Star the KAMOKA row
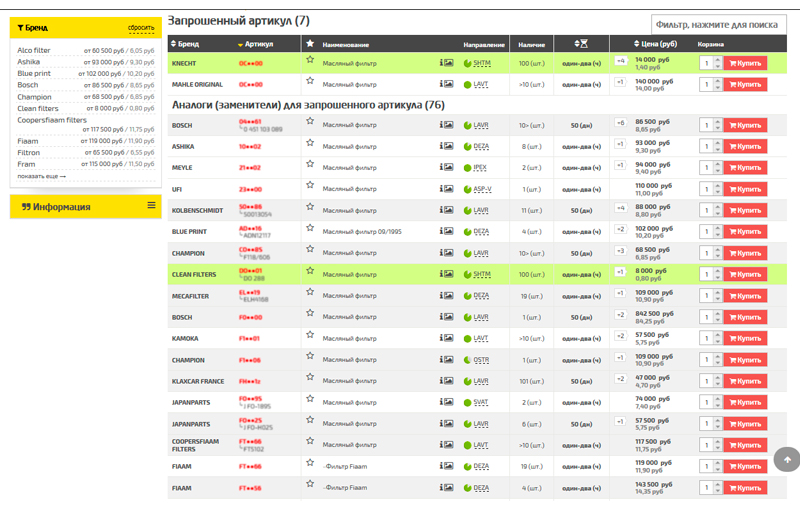Viewport: 800px width, 510px height. click(310, 335)
